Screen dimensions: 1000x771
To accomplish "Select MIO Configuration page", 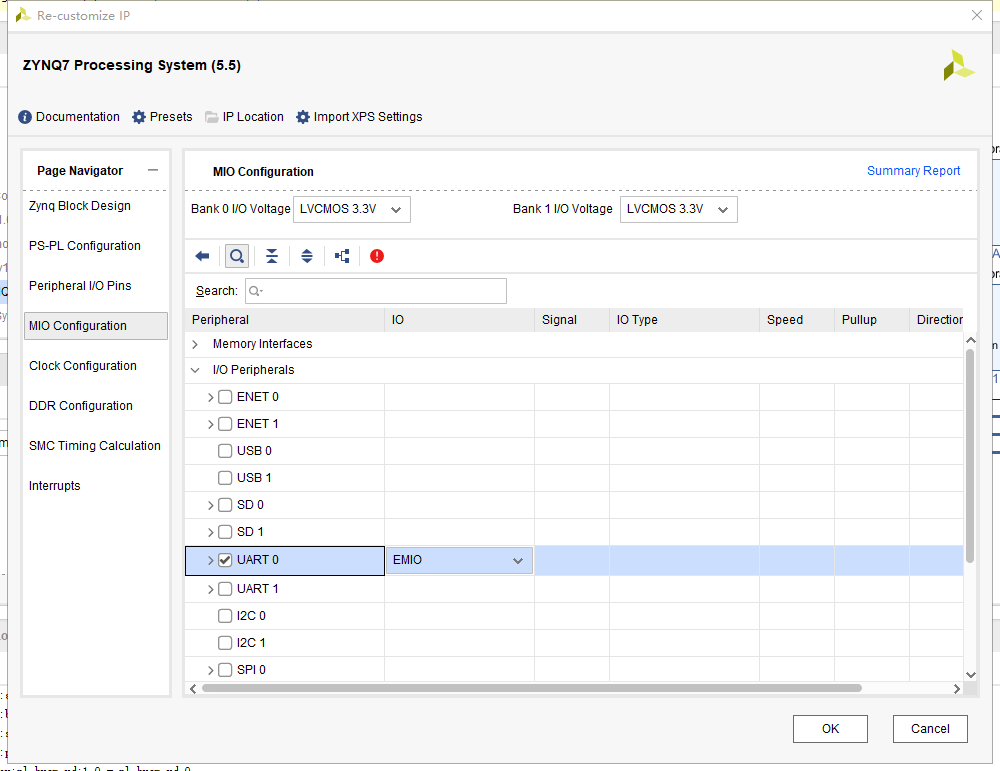I will pos(96,326).
